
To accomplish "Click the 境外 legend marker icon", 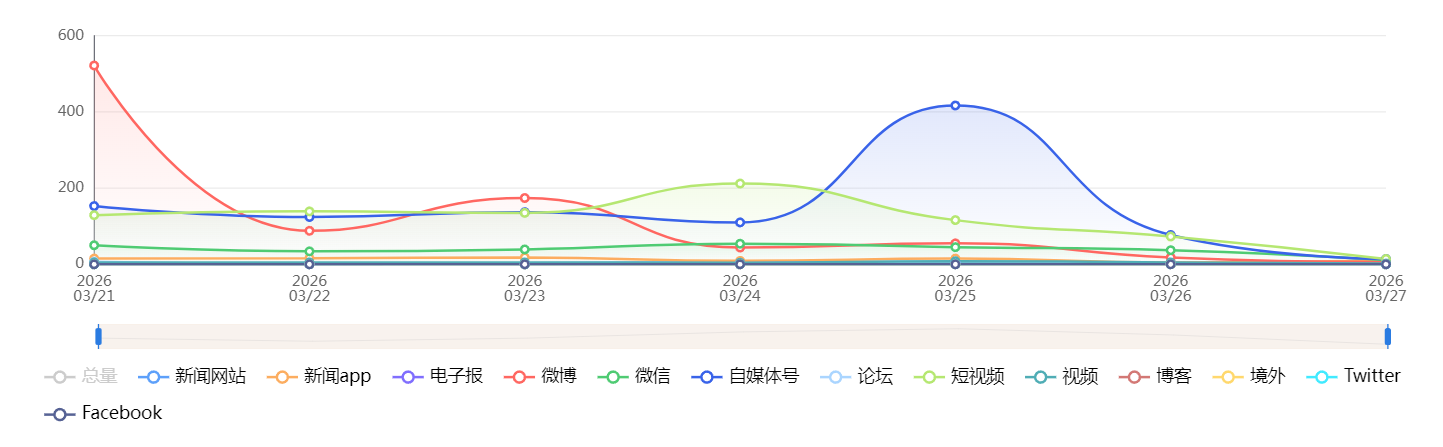I will (1225, 377).
